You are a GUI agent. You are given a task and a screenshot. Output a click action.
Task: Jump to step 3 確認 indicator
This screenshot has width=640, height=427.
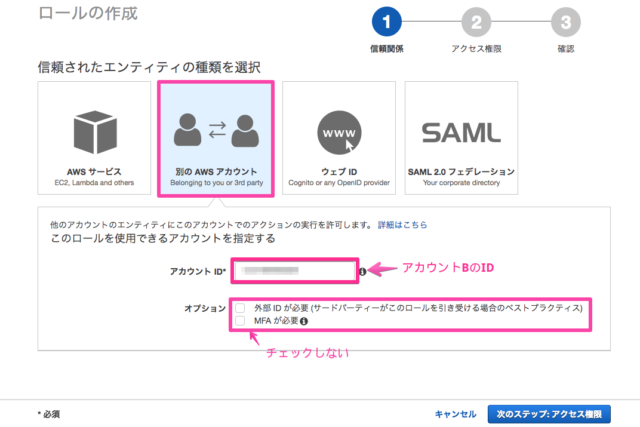click(x=566, y=22)
